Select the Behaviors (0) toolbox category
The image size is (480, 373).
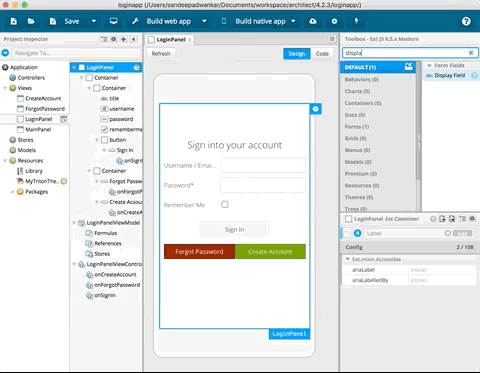378,79
